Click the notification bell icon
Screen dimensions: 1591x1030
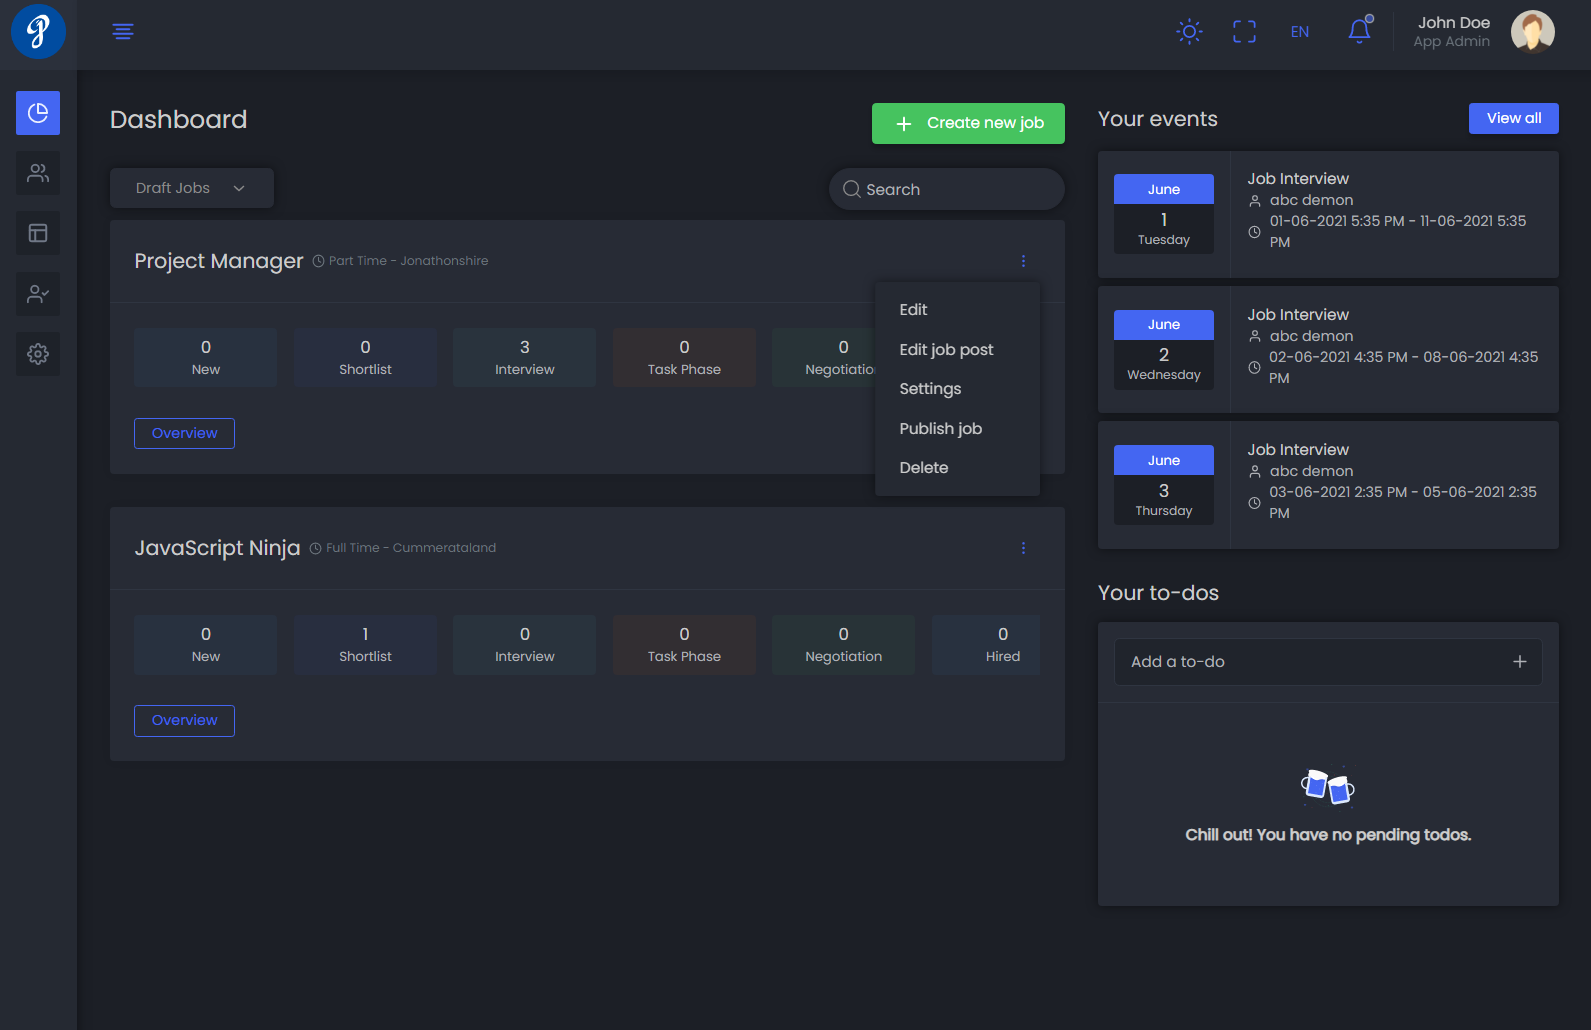(x=1359, y=31)
